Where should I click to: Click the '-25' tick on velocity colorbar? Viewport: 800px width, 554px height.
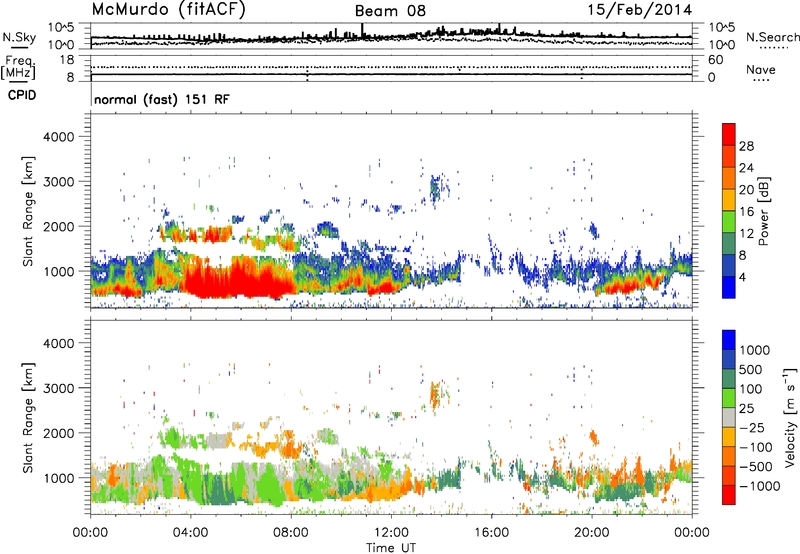753,428
